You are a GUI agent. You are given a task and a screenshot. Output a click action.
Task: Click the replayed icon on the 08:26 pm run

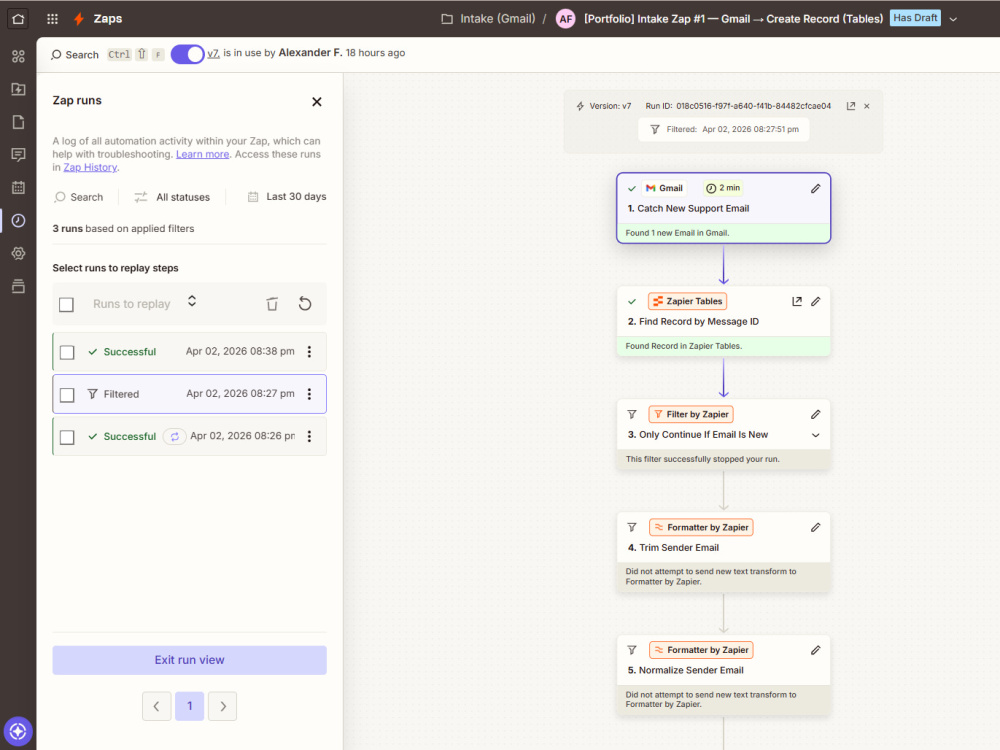tap(174, 436)
